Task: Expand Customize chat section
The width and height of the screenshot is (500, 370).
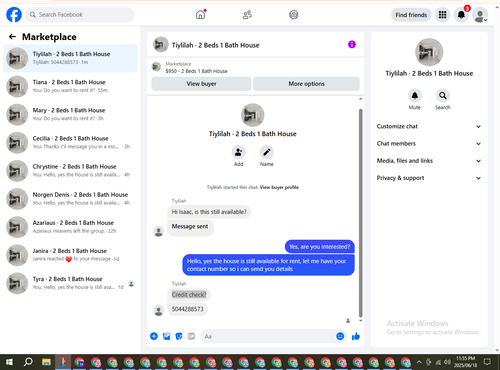Action: (429, 126)
